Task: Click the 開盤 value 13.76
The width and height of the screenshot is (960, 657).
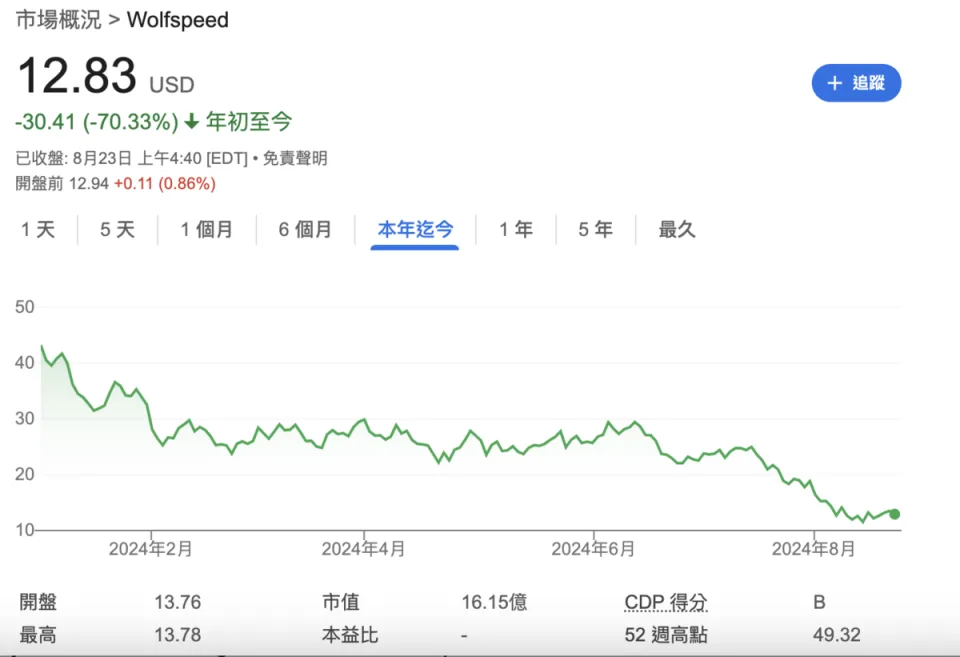Action: (x=178, y=603)
